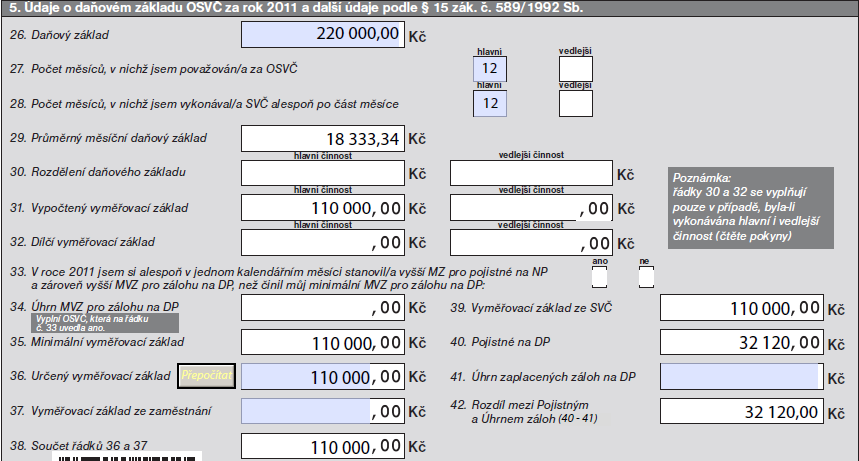Click the Daňový základ field on row 26
Screen dimensions: 859x461
pyautogui.click(x=324, y=35)
